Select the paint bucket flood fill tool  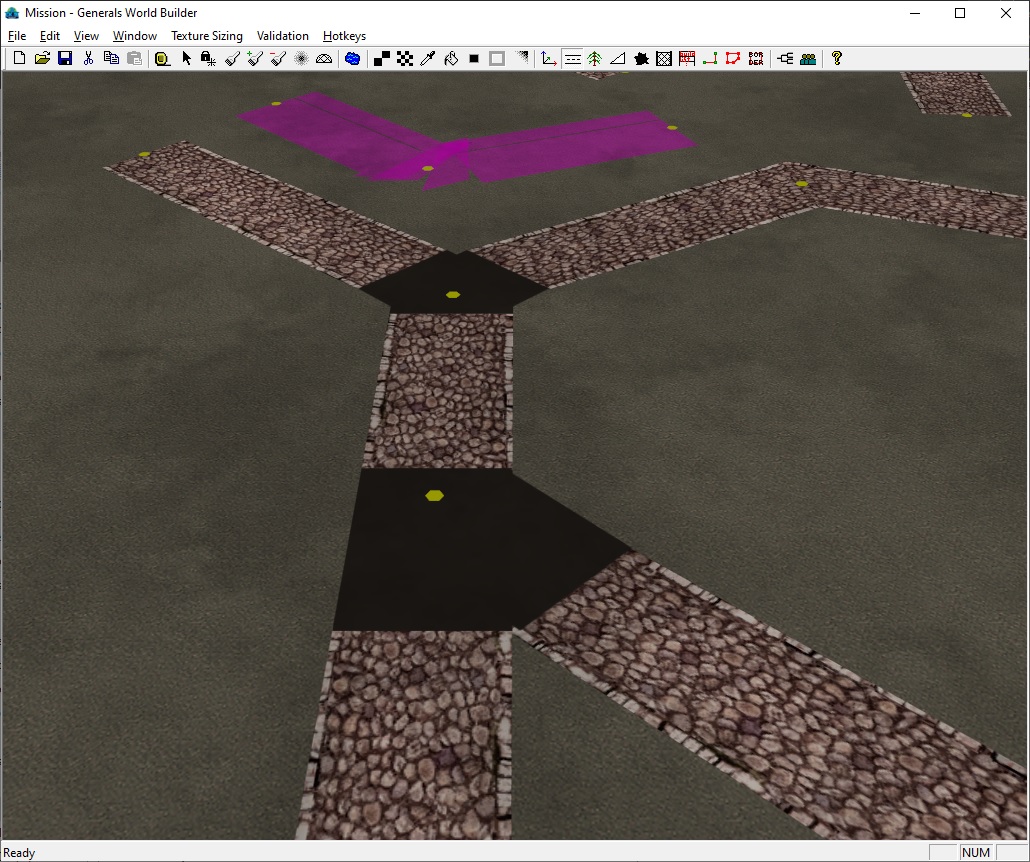pos(451,58)
